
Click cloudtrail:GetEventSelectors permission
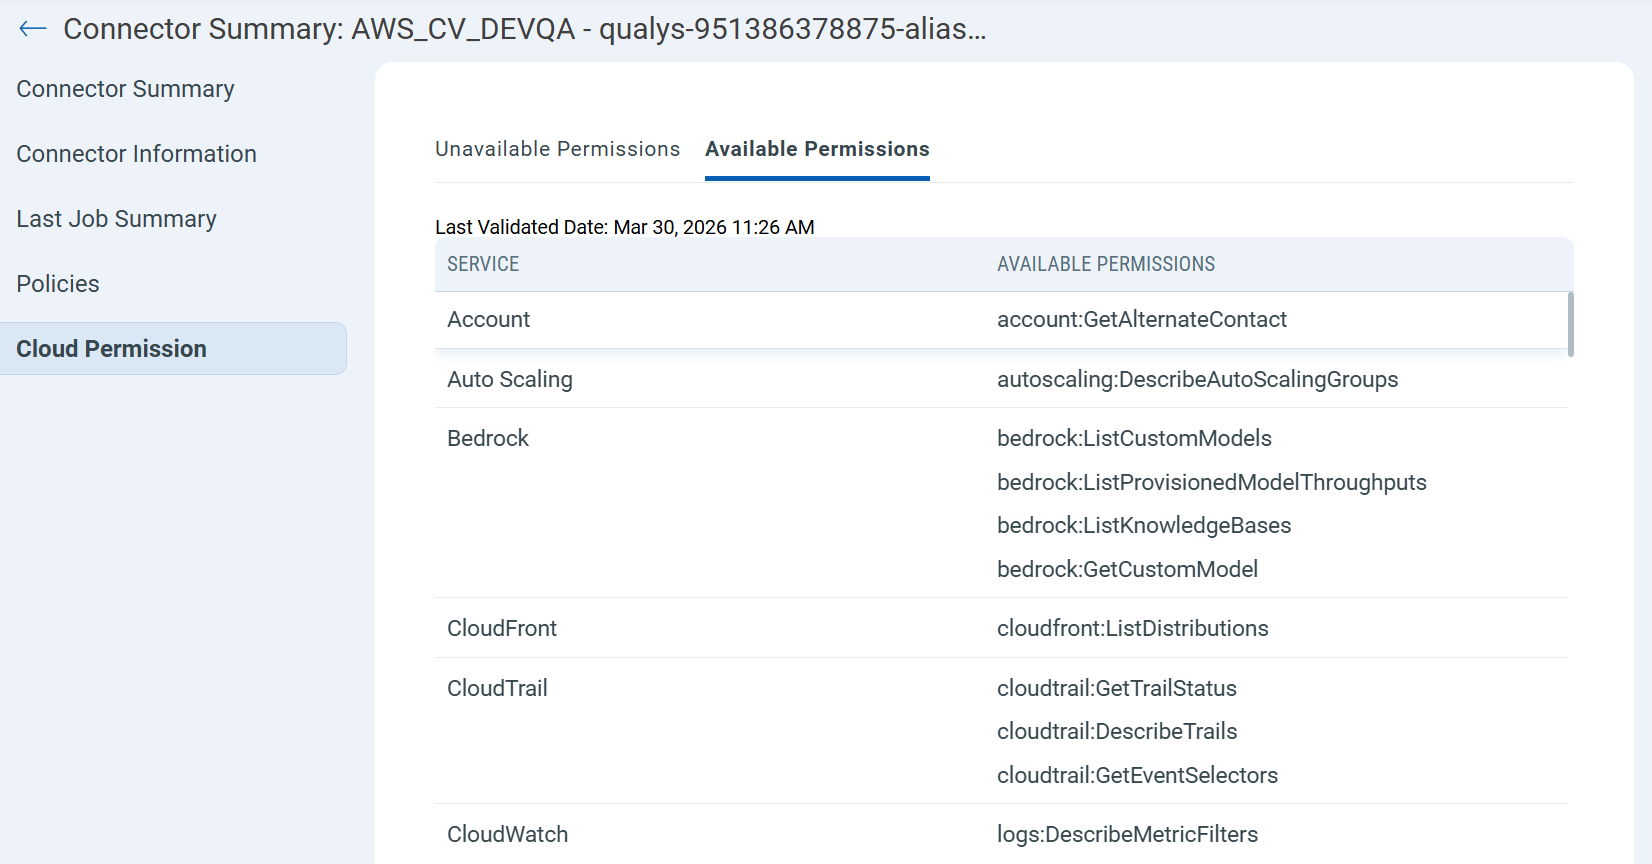click(x=1137, y=776)
